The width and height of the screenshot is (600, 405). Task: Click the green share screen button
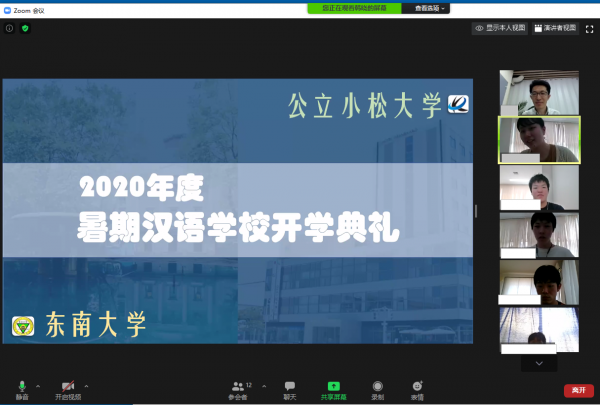click(334, 390)
